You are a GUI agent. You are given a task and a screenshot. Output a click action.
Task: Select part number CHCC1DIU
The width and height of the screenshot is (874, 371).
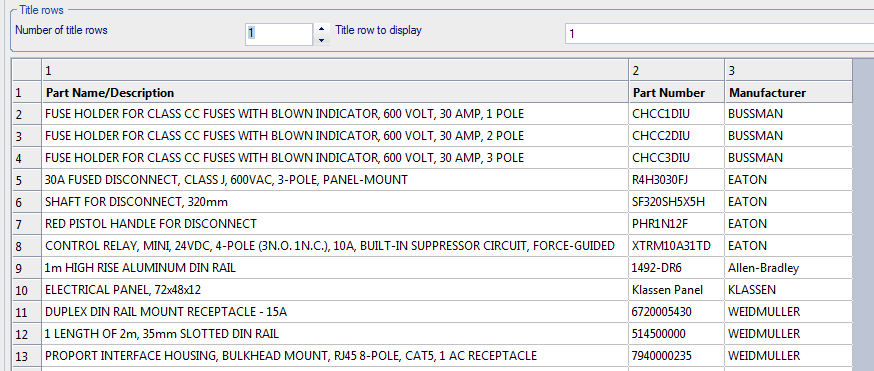(x=677, y=114)
